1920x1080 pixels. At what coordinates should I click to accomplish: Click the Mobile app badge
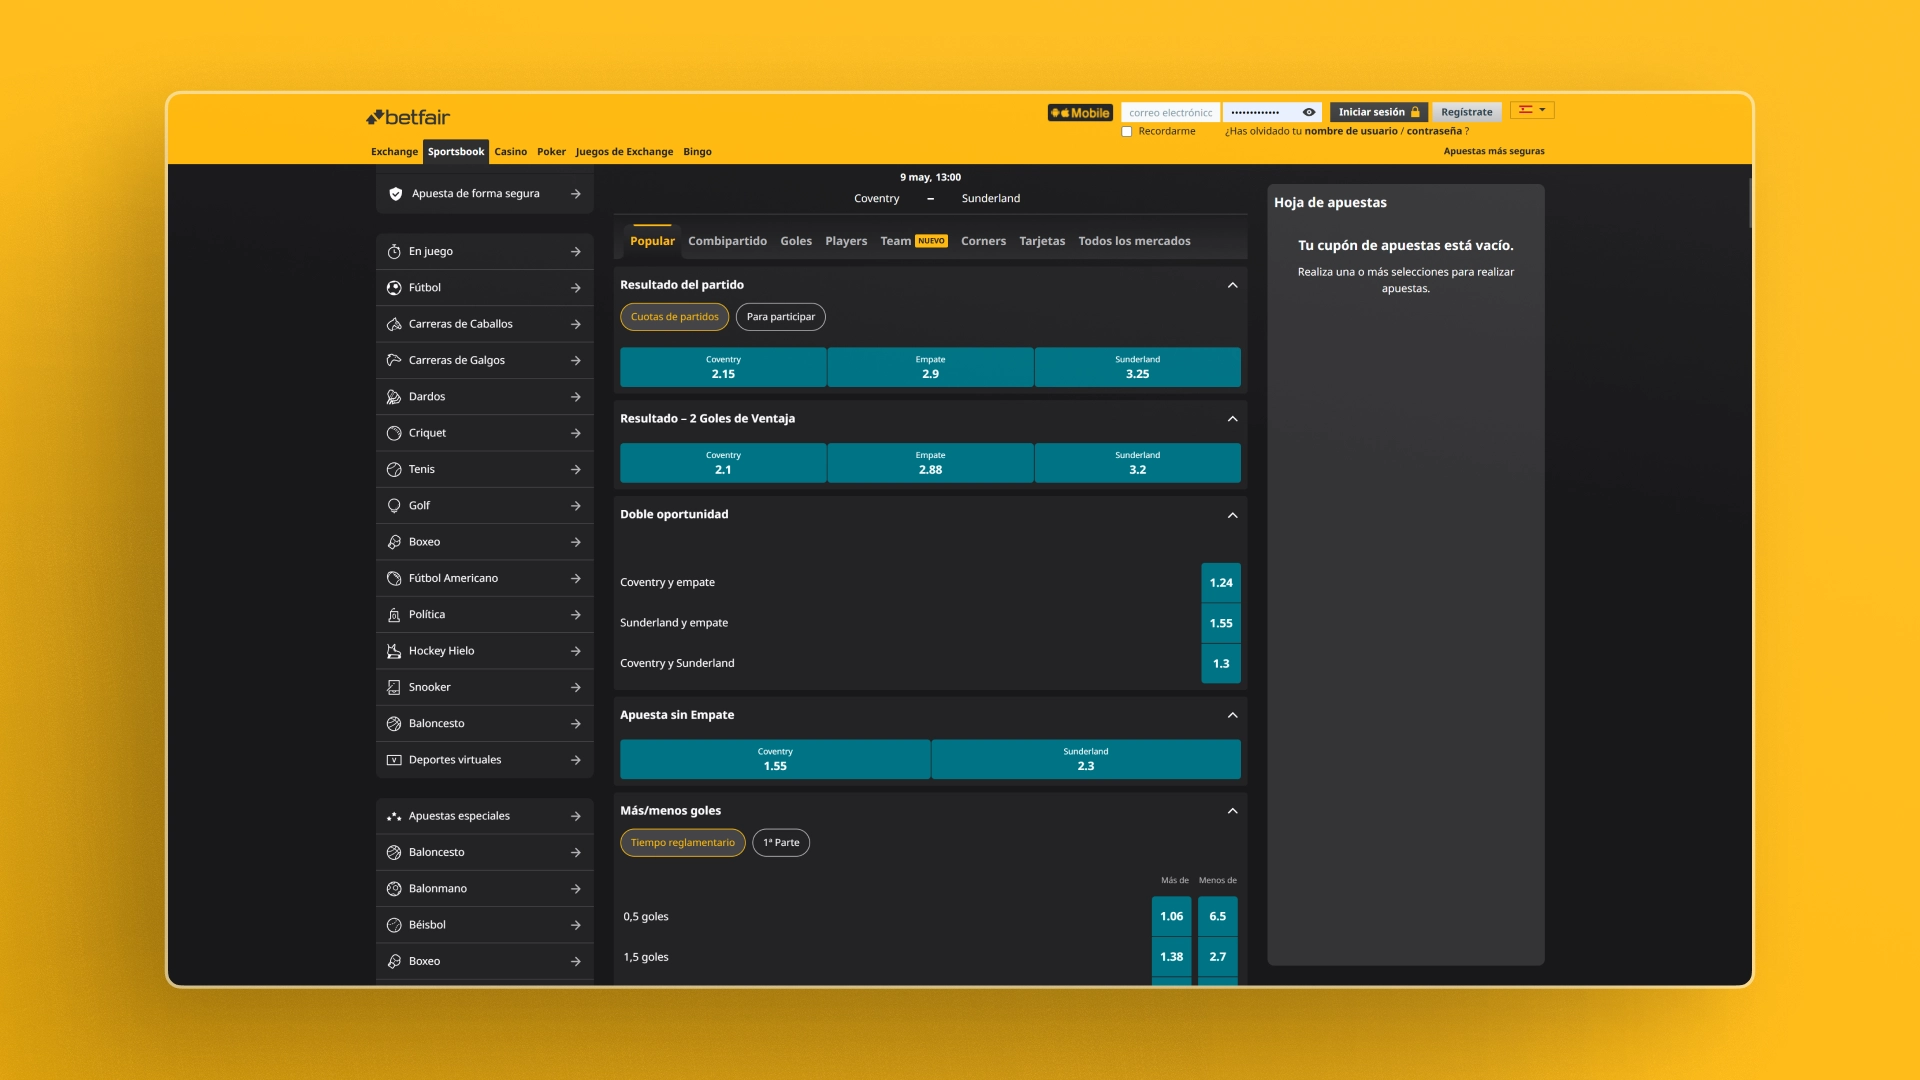pyautogui.click(x=1080, y=113)
